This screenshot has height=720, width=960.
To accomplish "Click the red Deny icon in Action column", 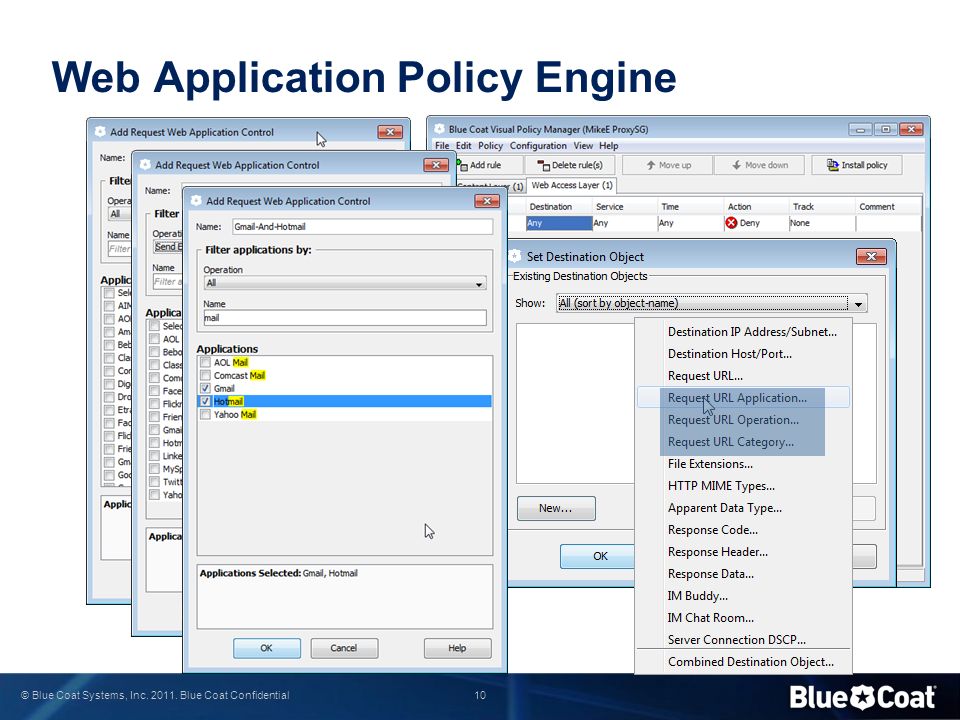I will (731, 223).
